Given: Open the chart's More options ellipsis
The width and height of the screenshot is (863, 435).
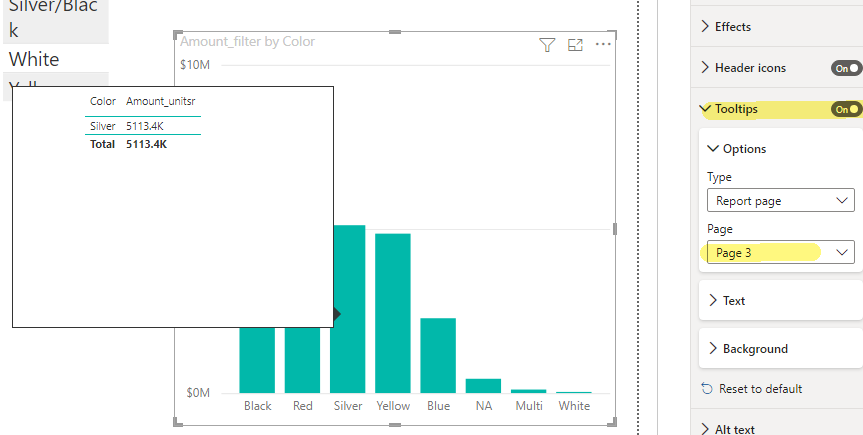Looking at the screenshot, I should (x=603, y=44).
